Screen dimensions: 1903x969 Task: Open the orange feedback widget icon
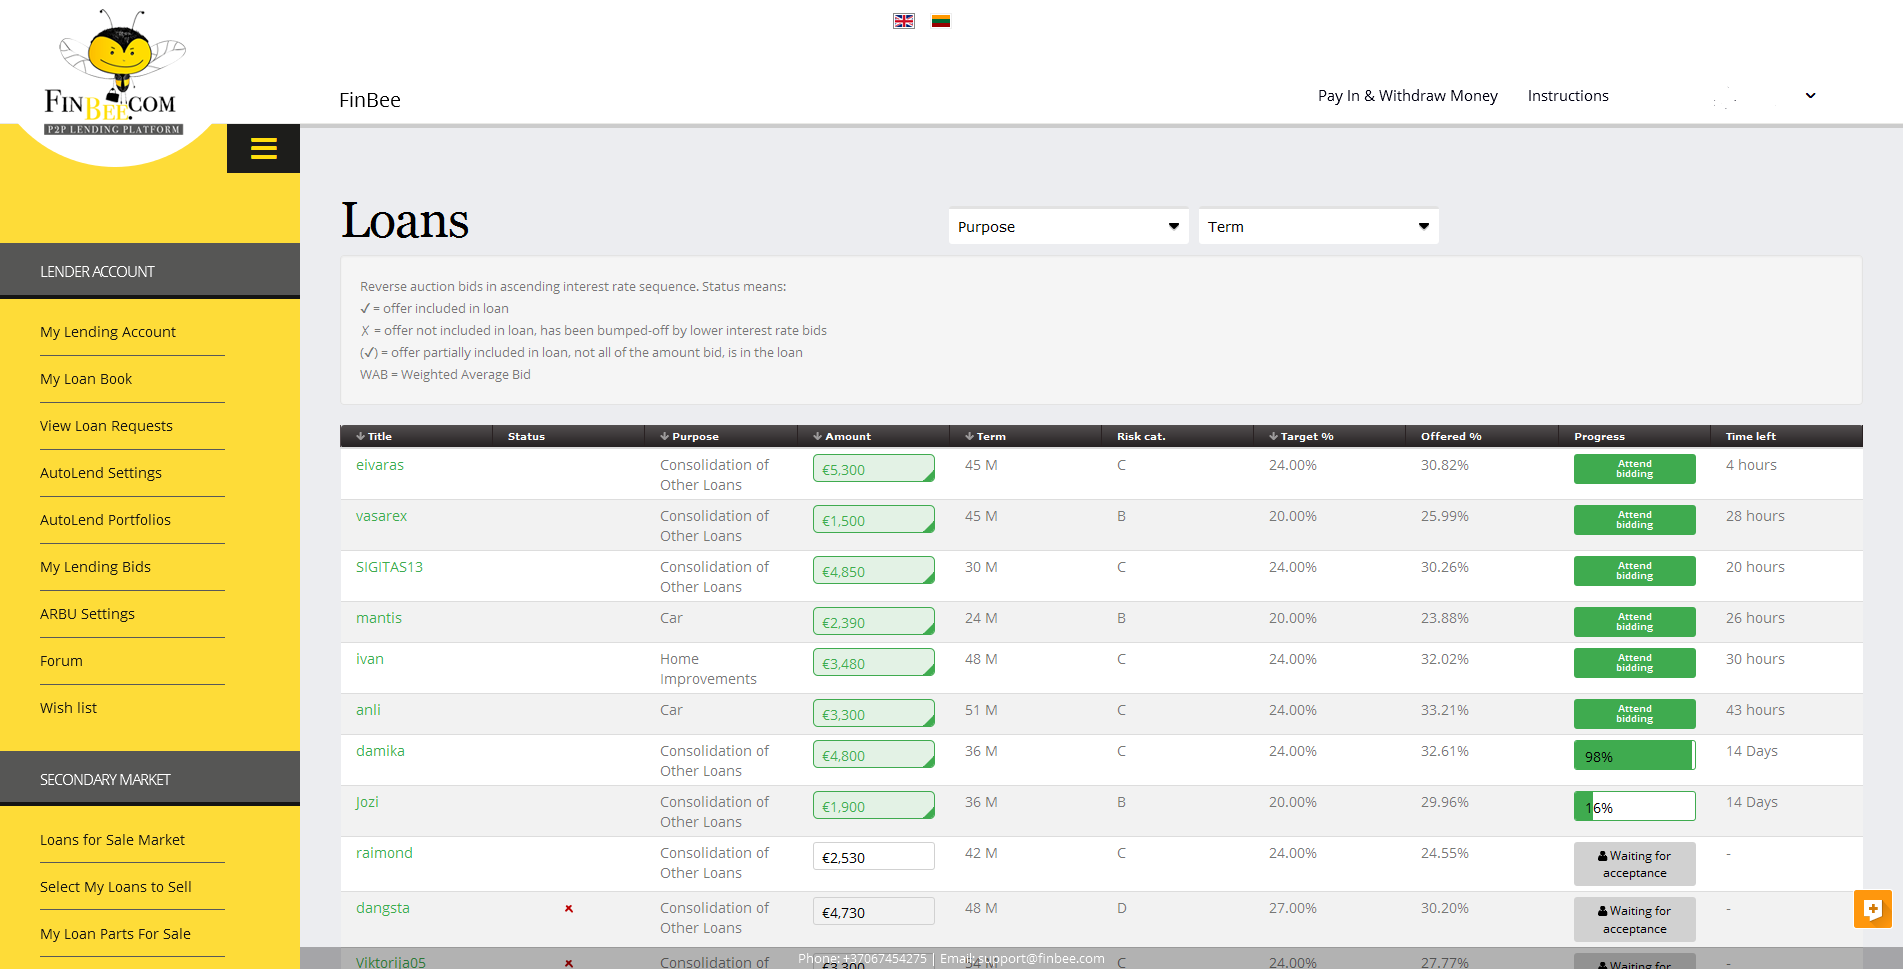(x=1872, y=909)
